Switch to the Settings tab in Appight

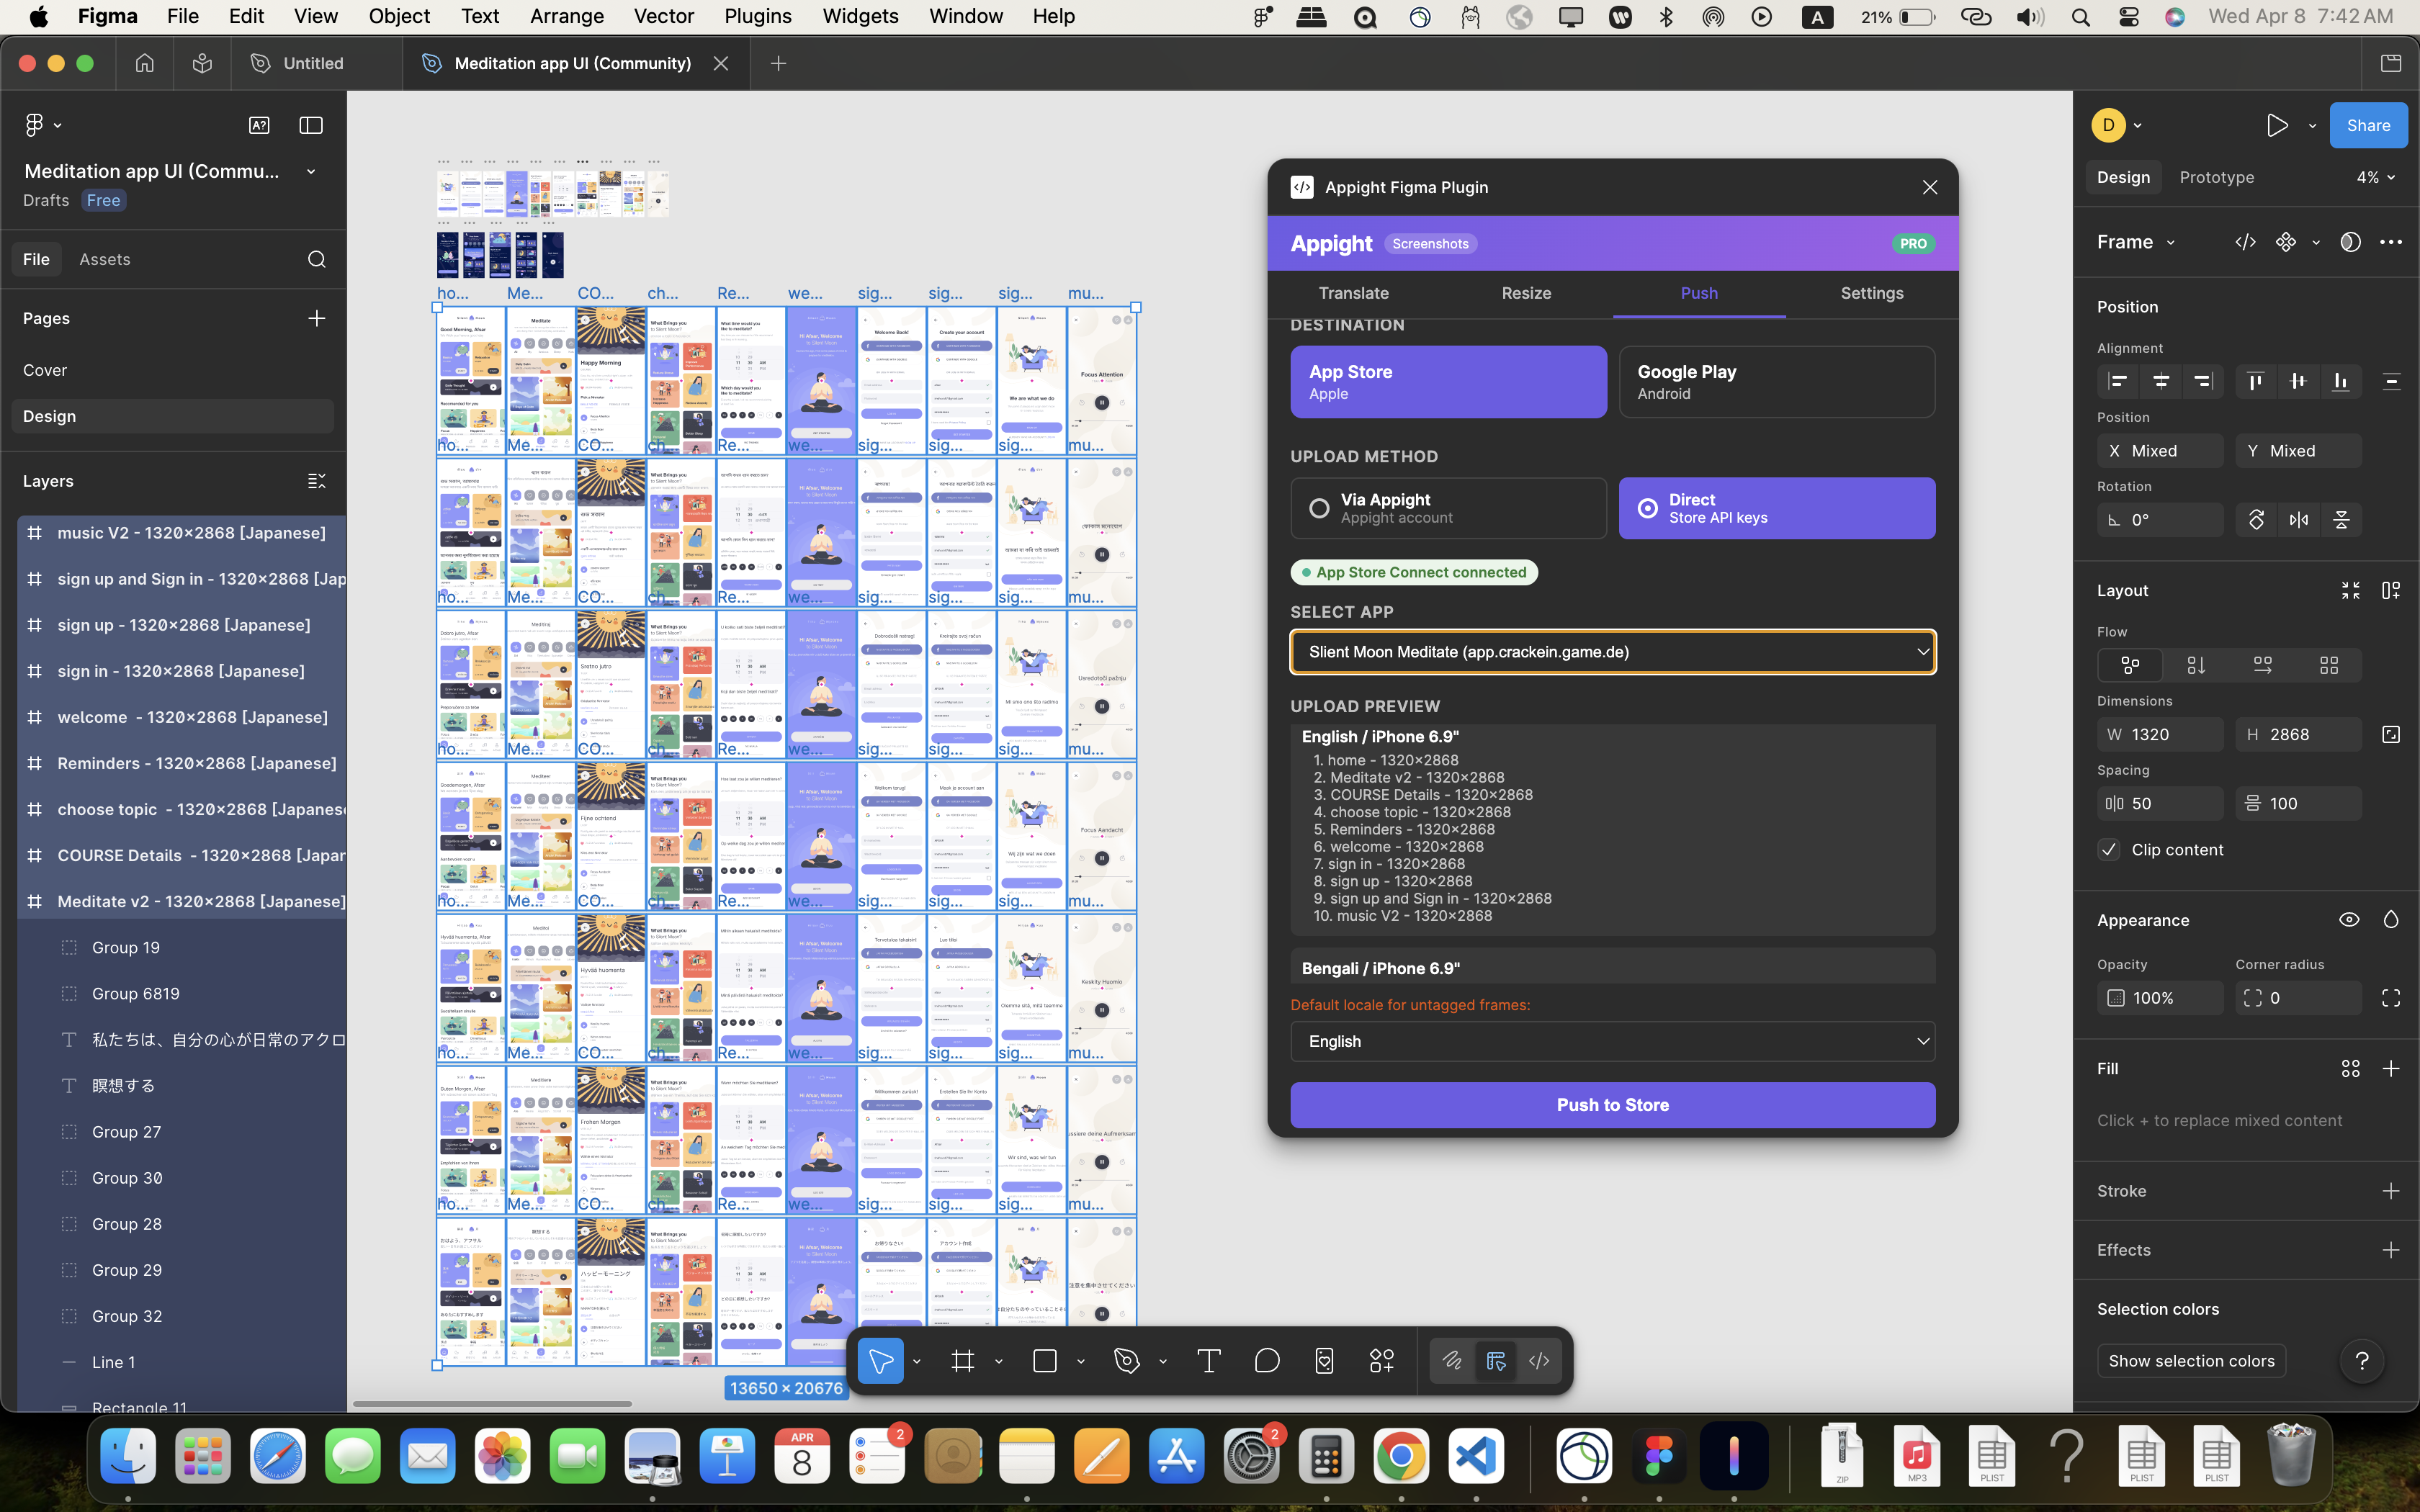(x=1871, y=293)
